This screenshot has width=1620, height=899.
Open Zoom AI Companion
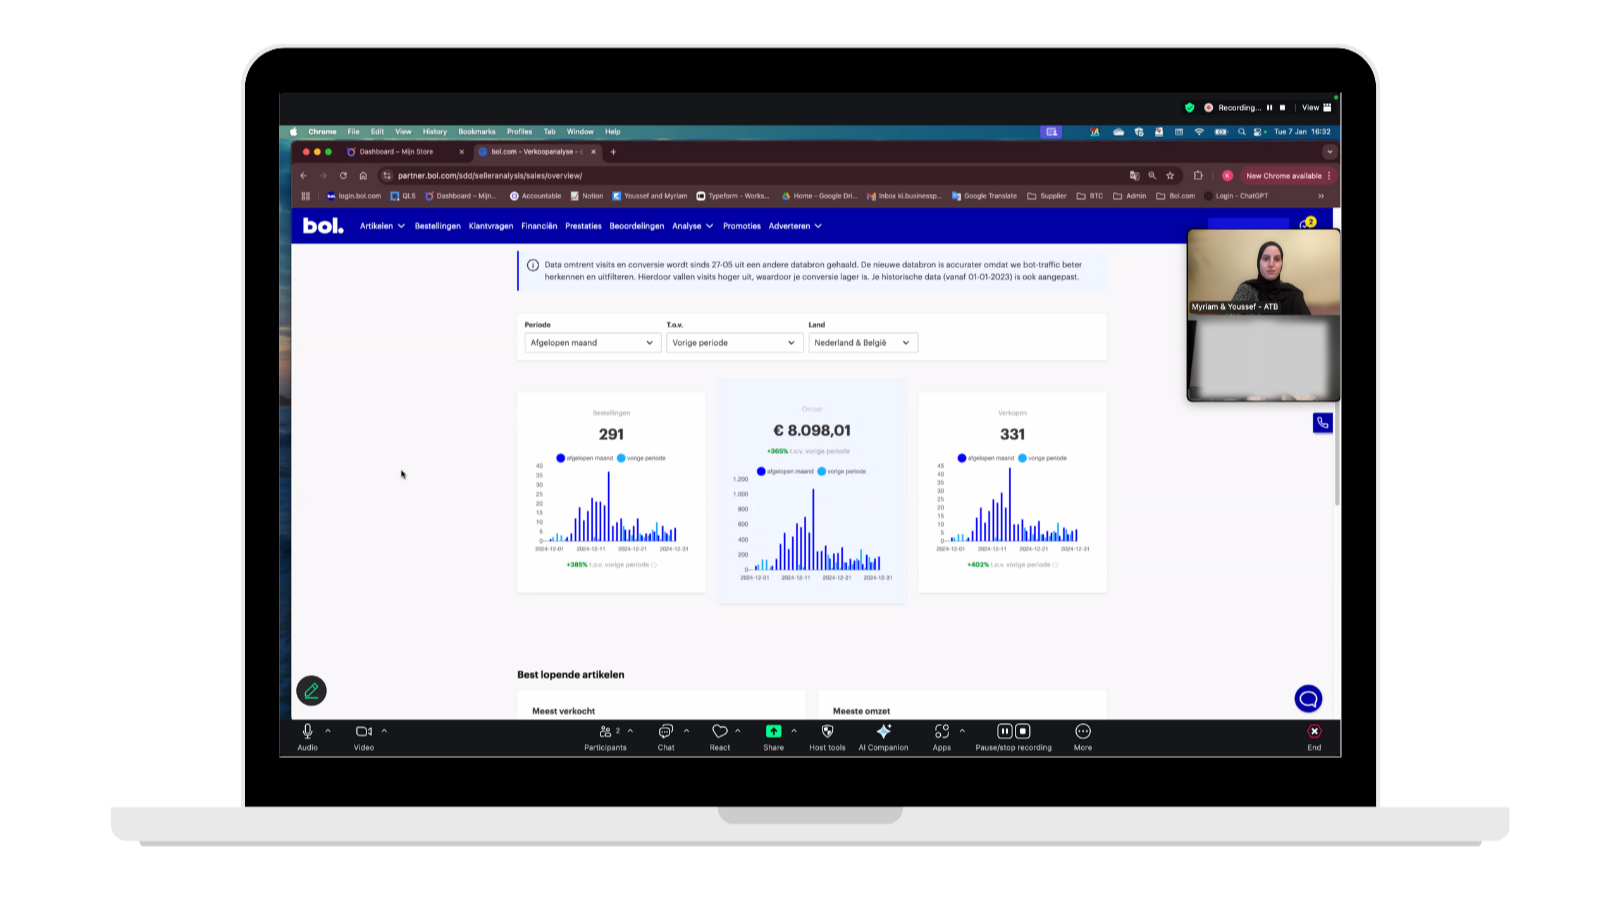click(x=883, y=737)
